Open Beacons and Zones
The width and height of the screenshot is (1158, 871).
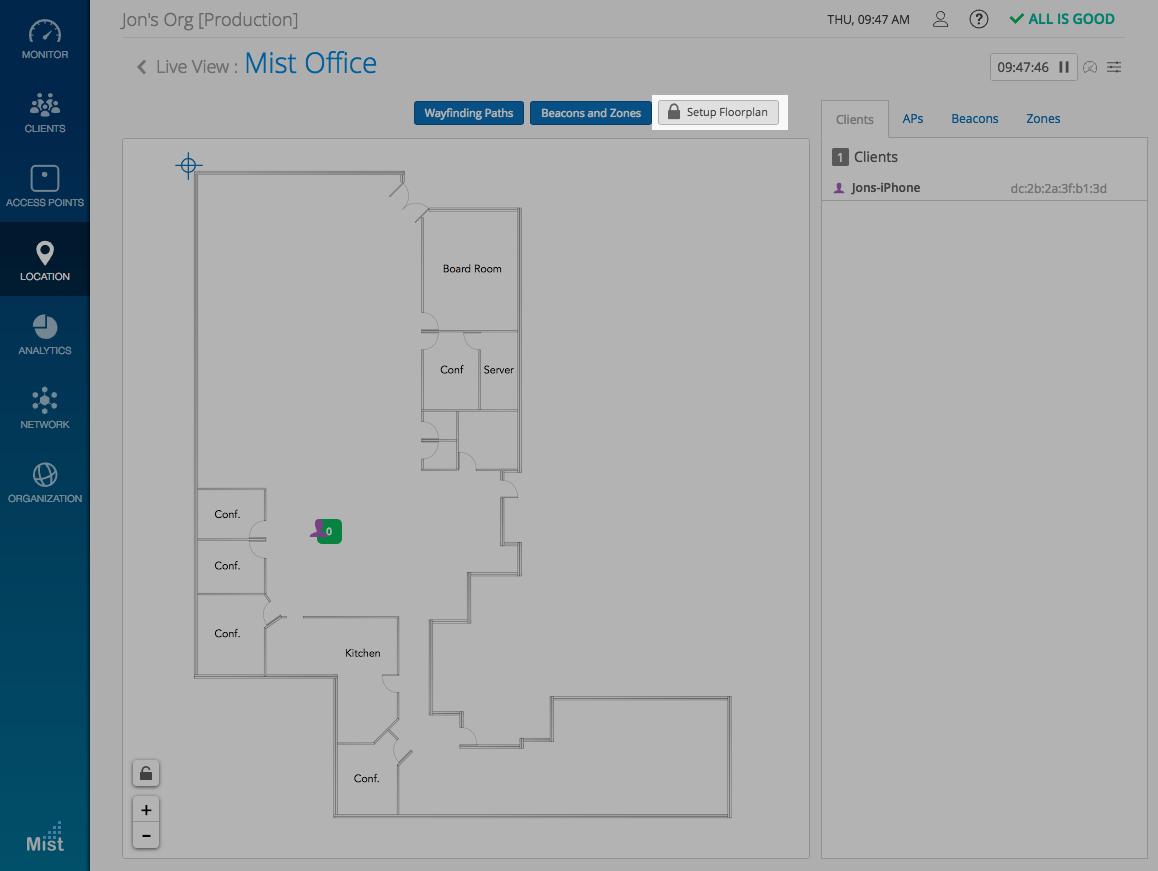click(591, 113)
